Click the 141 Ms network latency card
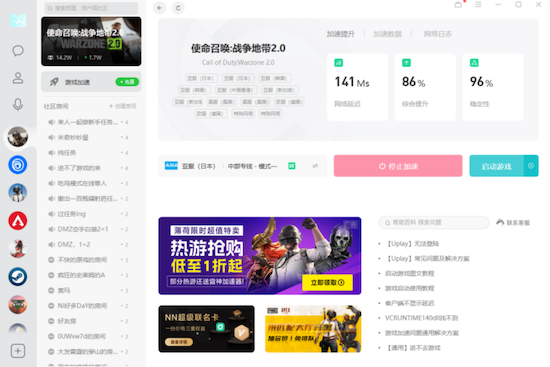The width and height of the screenshot is (550, 367). coord(357,87)
